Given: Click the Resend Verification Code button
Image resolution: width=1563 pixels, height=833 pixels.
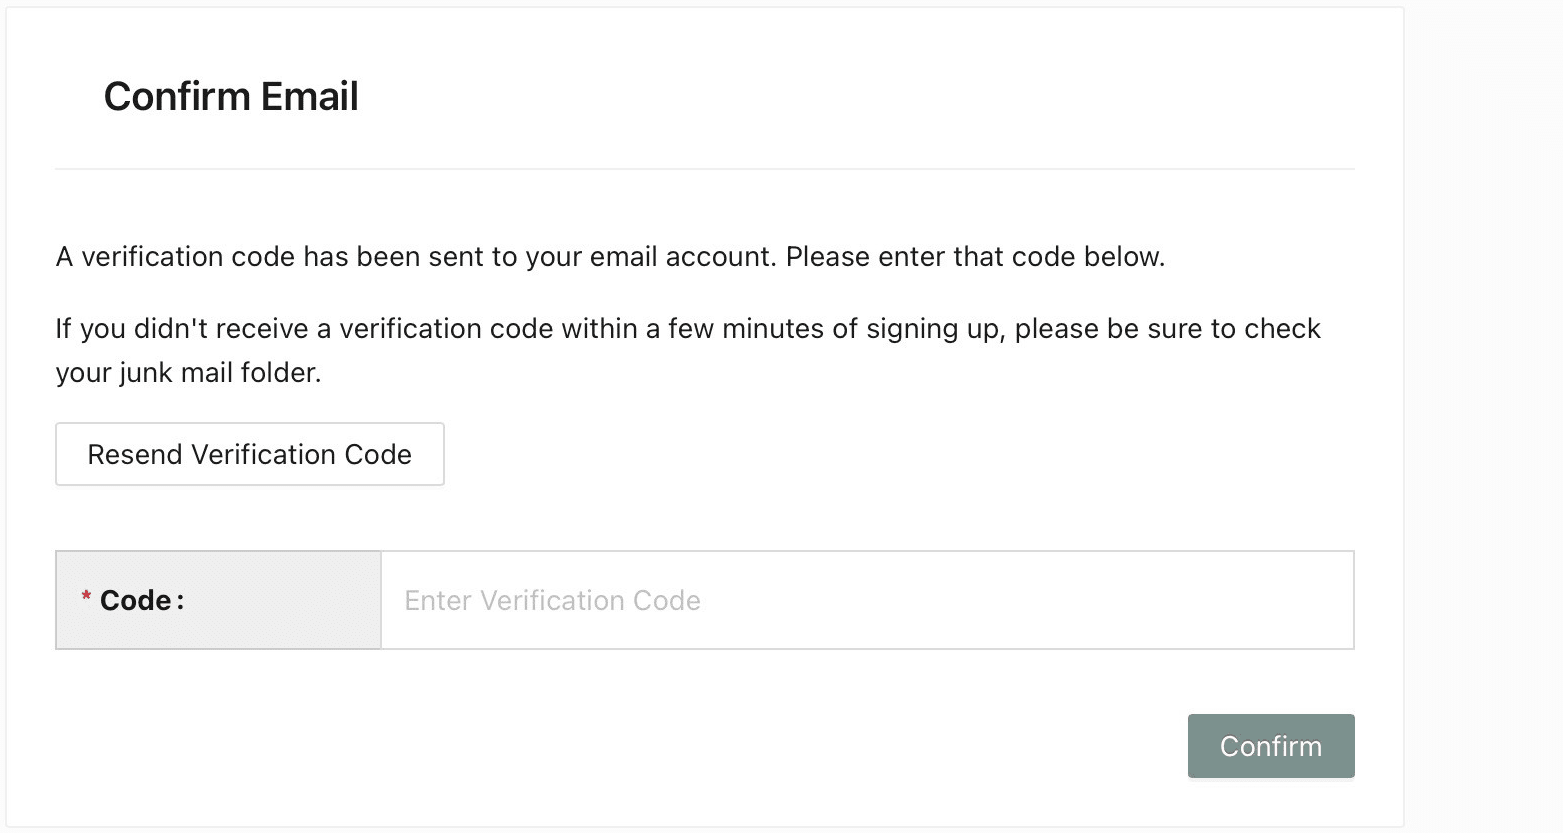Looking at the screenshot, I should click(x=249, y=455).
